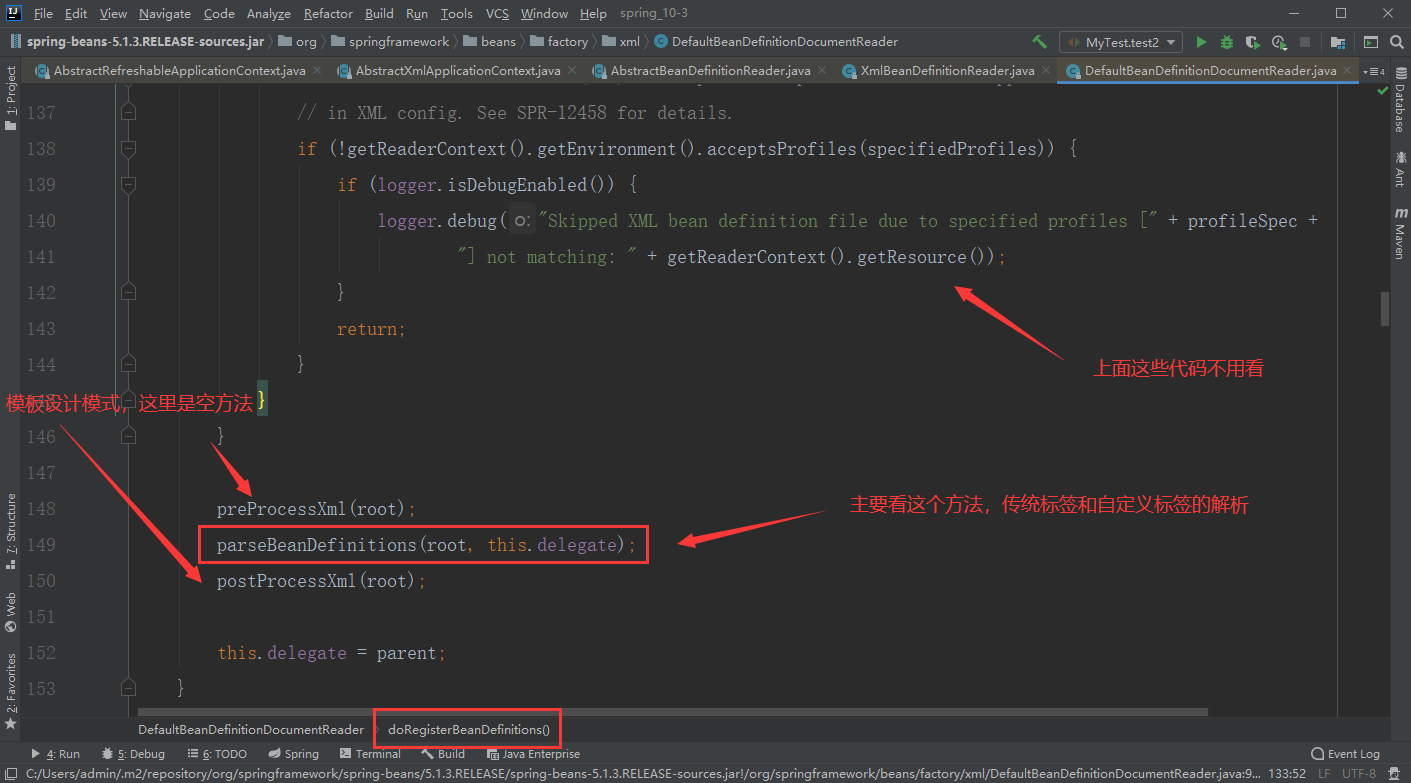The width and height of the screenshot is (1411, 783).
Task: Open the profiler run icon in the toolbar
Action: tap(1279, 42)
